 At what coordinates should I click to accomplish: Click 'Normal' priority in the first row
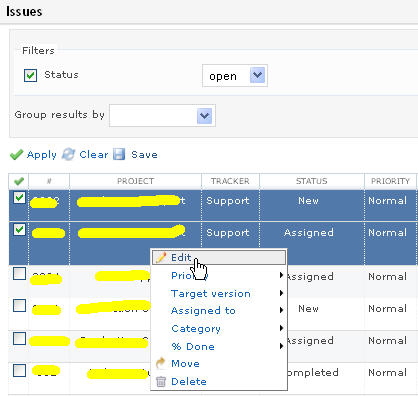[387, 201]
